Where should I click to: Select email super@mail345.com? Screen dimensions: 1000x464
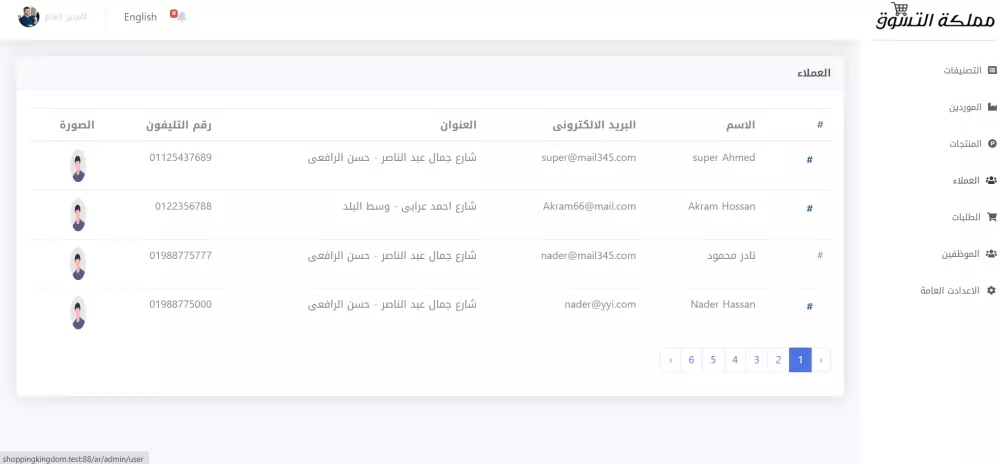click(x=589, y=157)
